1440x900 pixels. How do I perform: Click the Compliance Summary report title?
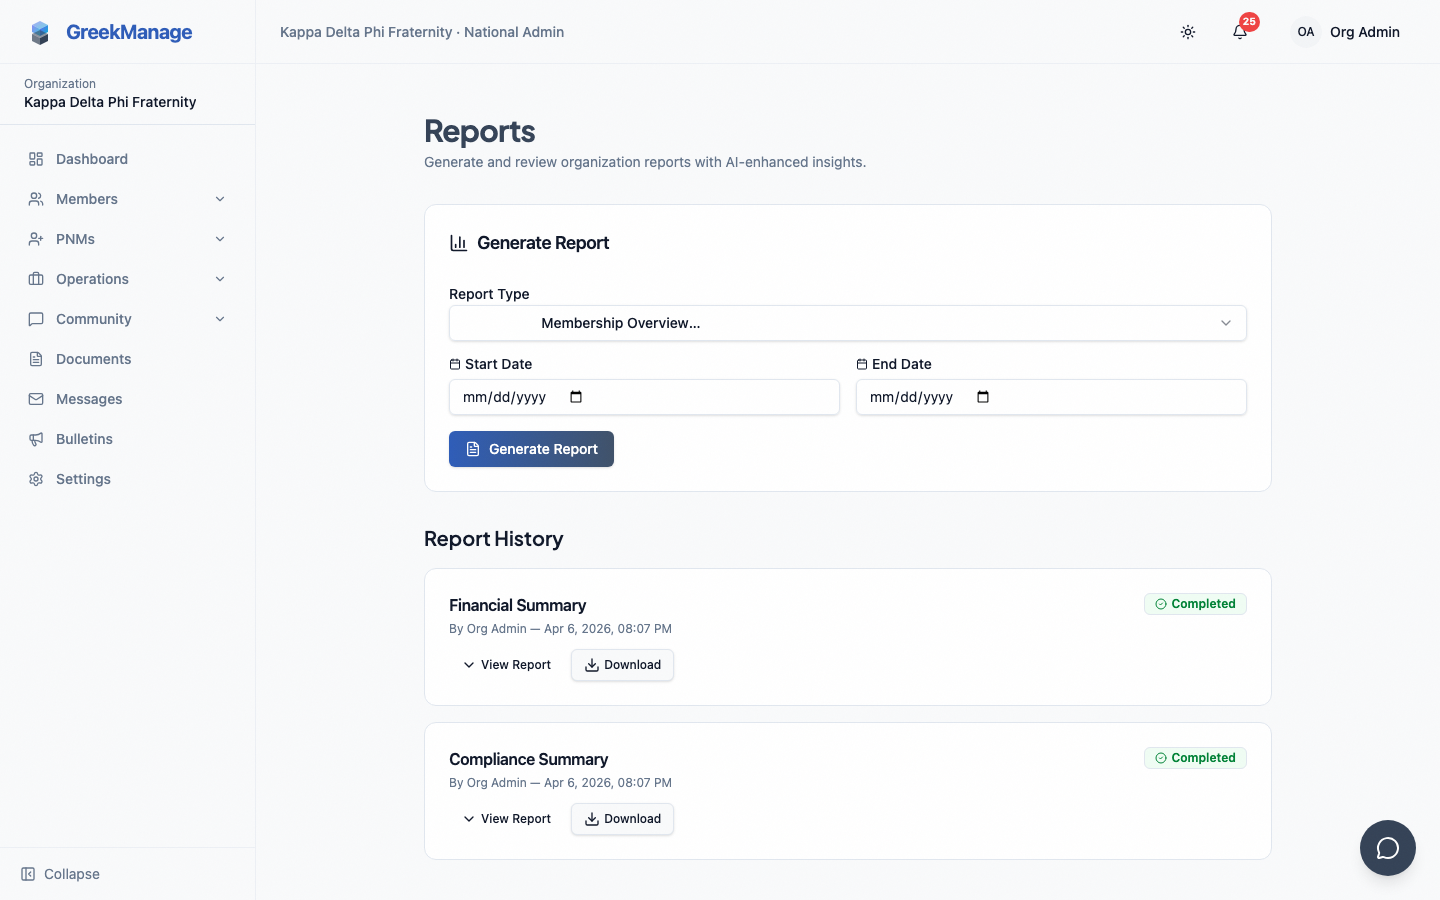[x=528, y=759]
